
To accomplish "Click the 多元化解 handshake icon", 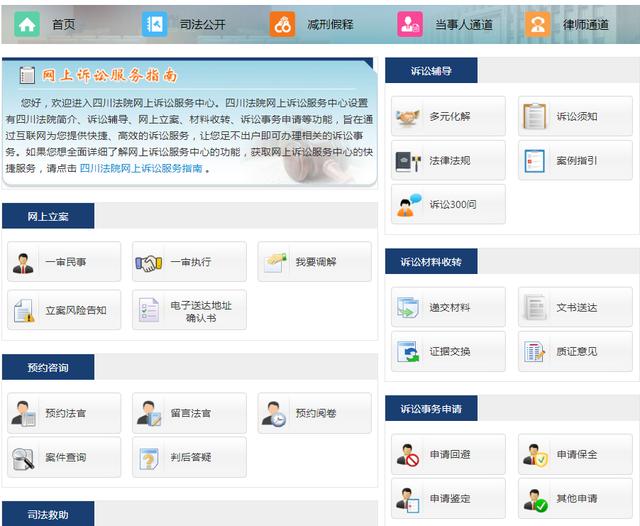I will 407,117.
